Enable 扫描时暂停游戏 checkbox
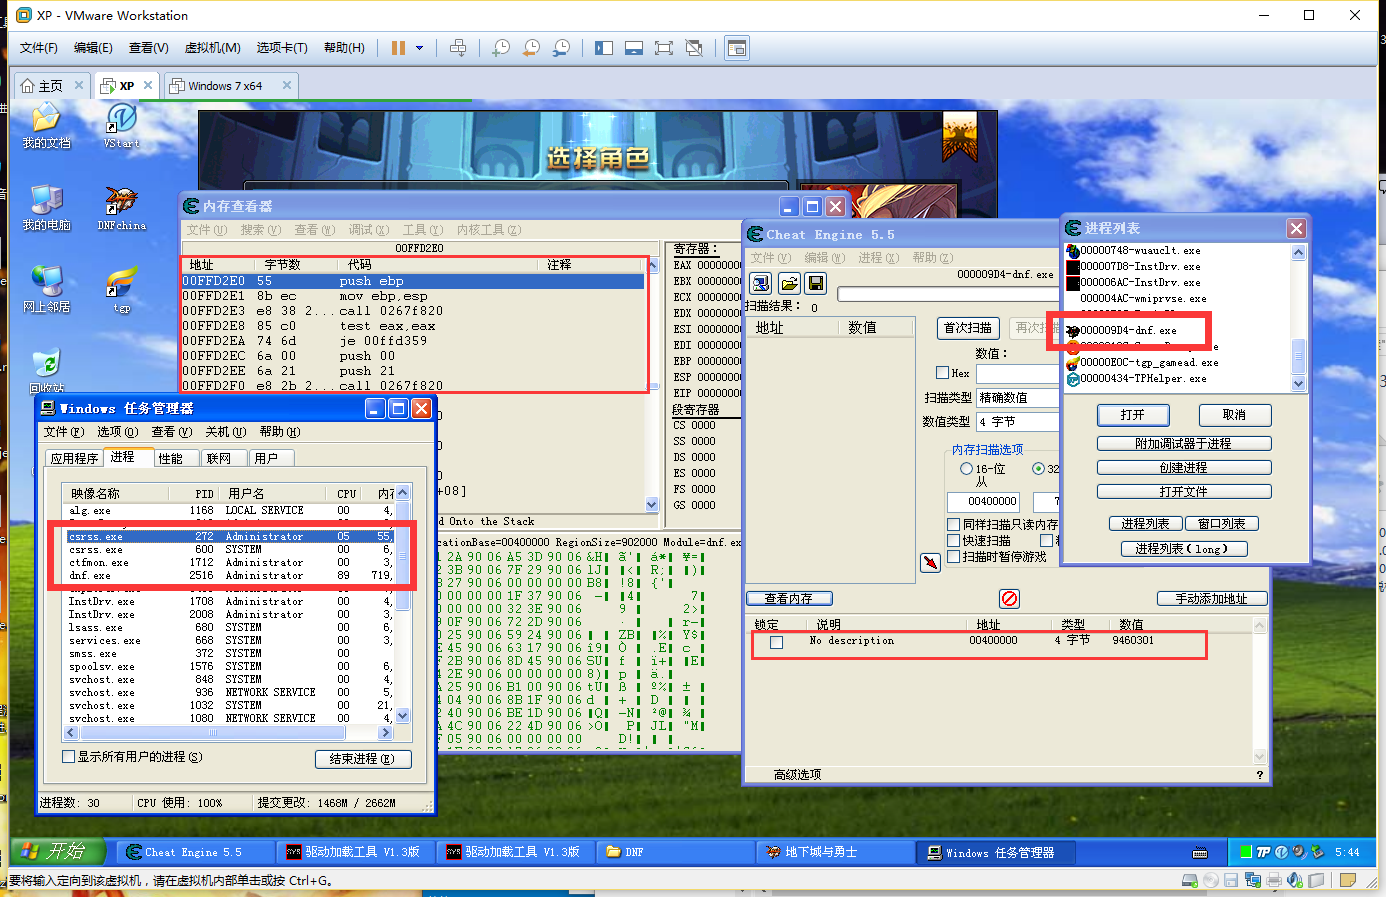Image resolution: width=1386 pixels, height=897 pixels. coord(953,556)
